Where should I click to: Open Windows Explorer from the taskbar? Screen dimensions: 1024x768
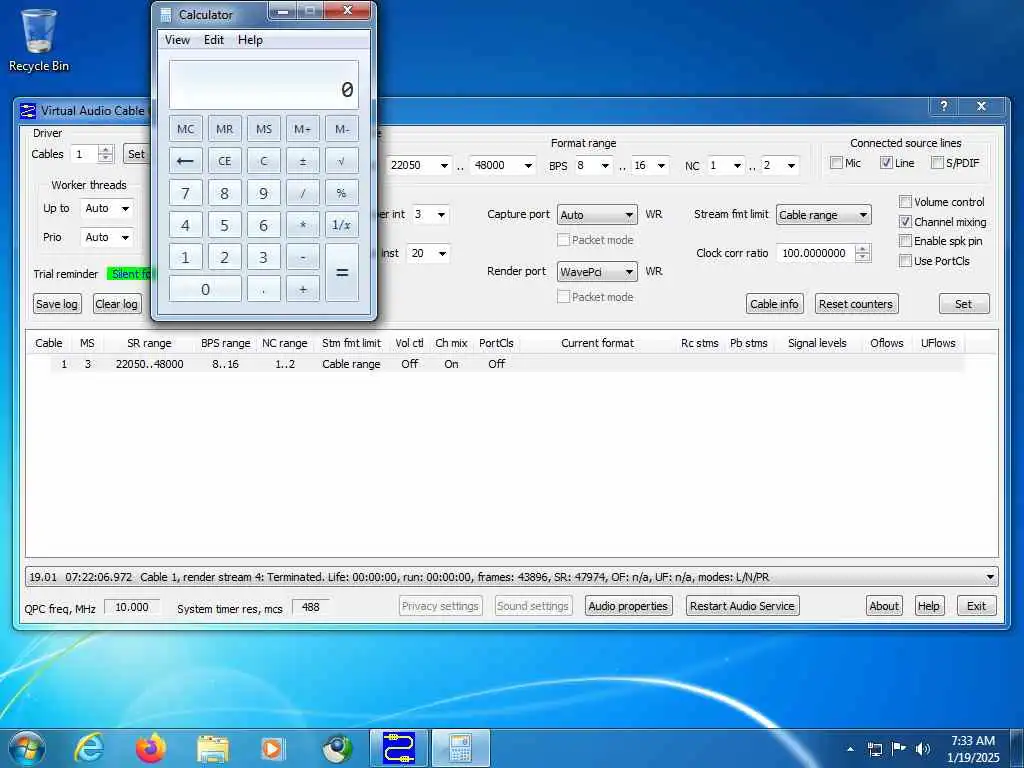tap(213, 748)
